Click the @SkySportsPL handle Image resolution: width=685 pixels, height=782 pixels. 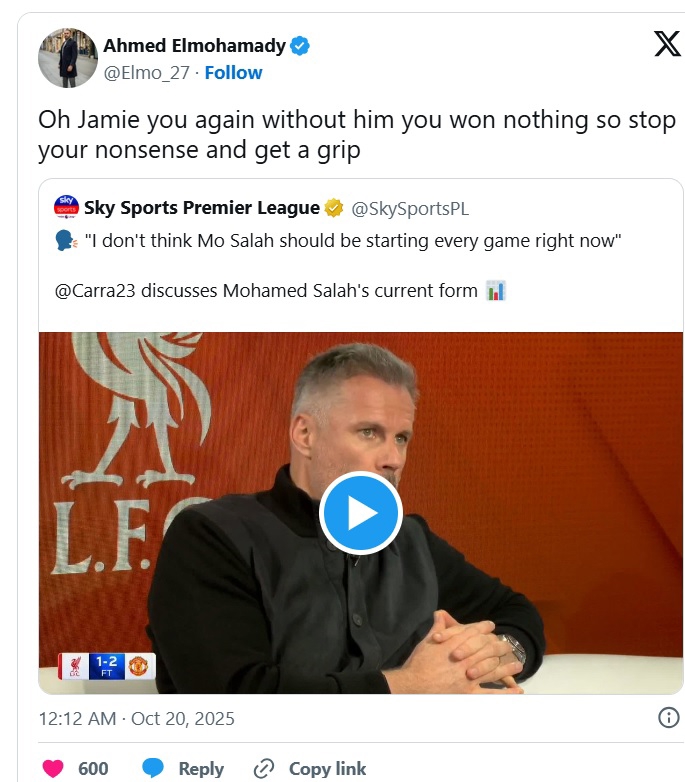(x=410, y=208)
